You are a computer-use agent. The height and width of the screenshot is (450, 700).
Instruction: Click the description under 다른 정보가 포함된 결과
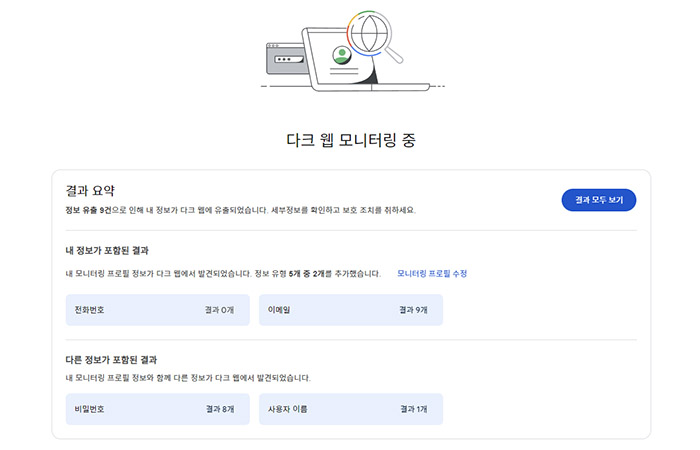187,378
